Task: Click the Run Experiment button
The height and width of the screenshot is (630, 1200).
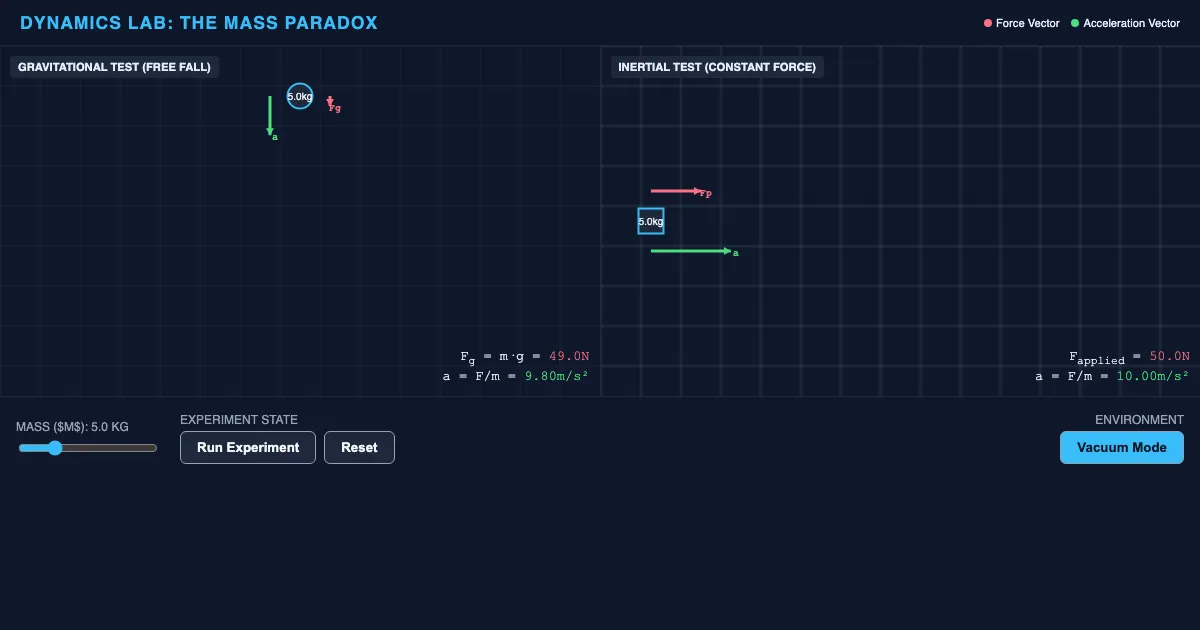Action: 248,448
